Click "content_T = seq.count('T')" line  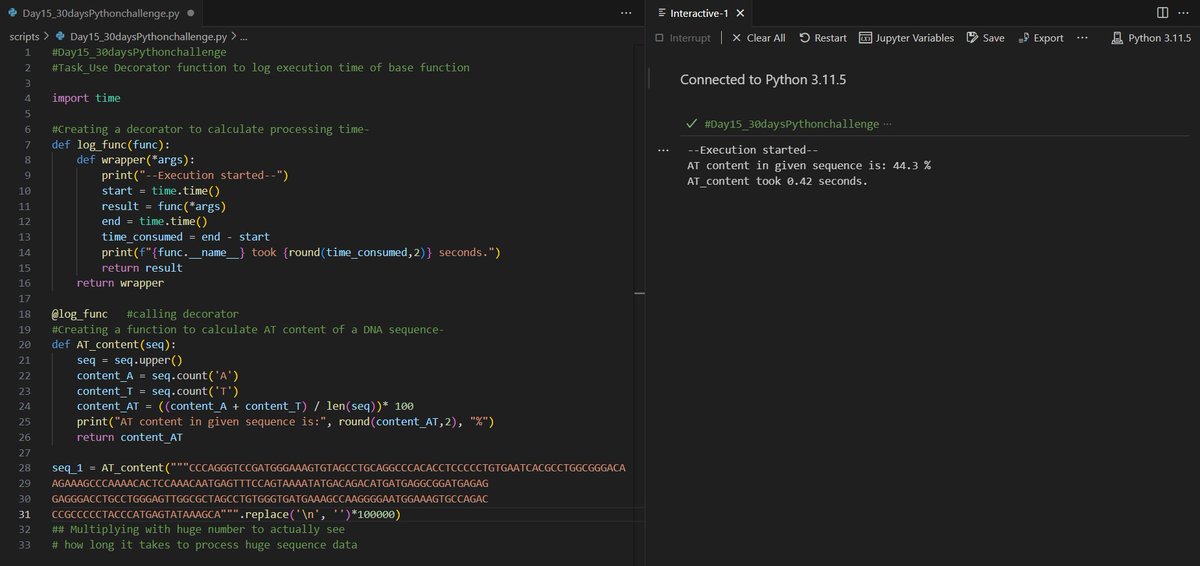click(157, 391)
